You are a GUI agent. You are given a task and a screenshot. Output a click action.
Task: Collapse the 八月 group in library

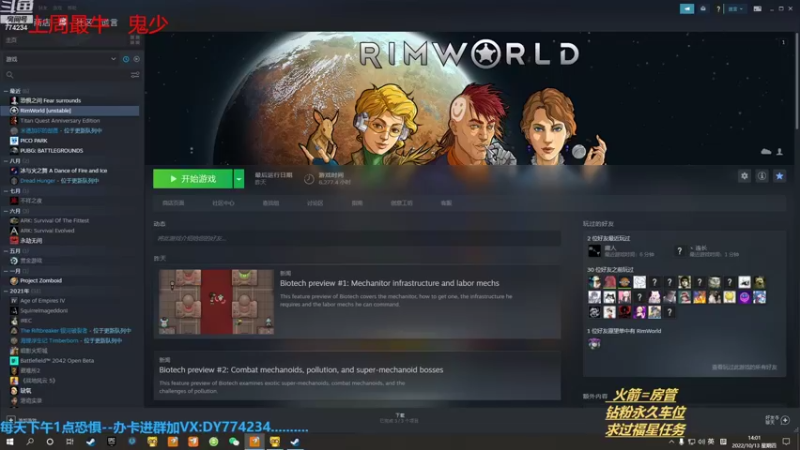6,161
